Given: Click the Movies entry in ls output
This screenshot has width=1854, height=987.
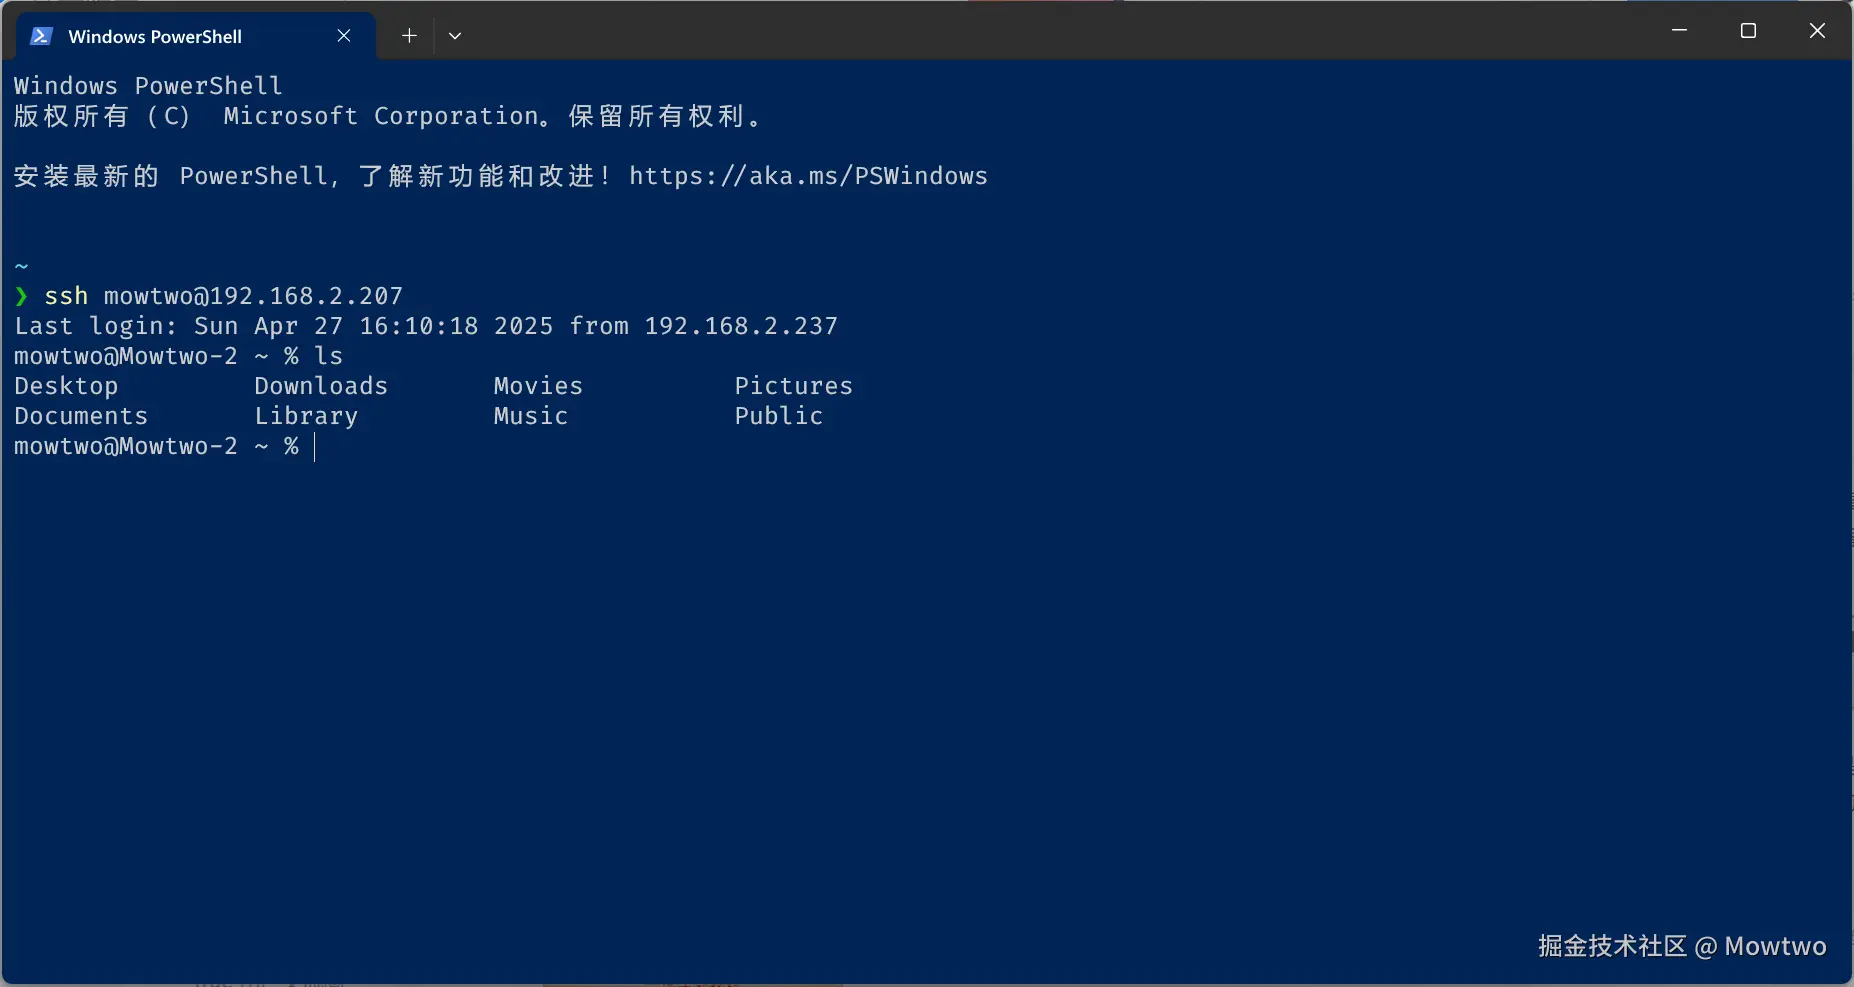Looking at the screenshot, I should click(x=538, y=386).
